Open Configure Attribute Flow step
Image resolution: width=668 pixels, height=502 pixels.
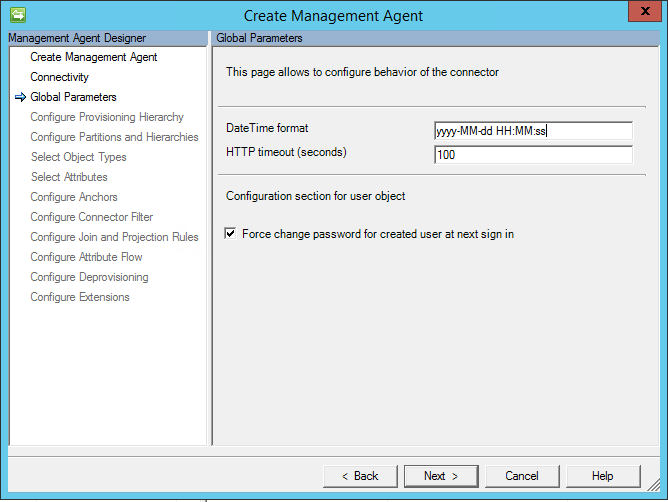(86, 257)
